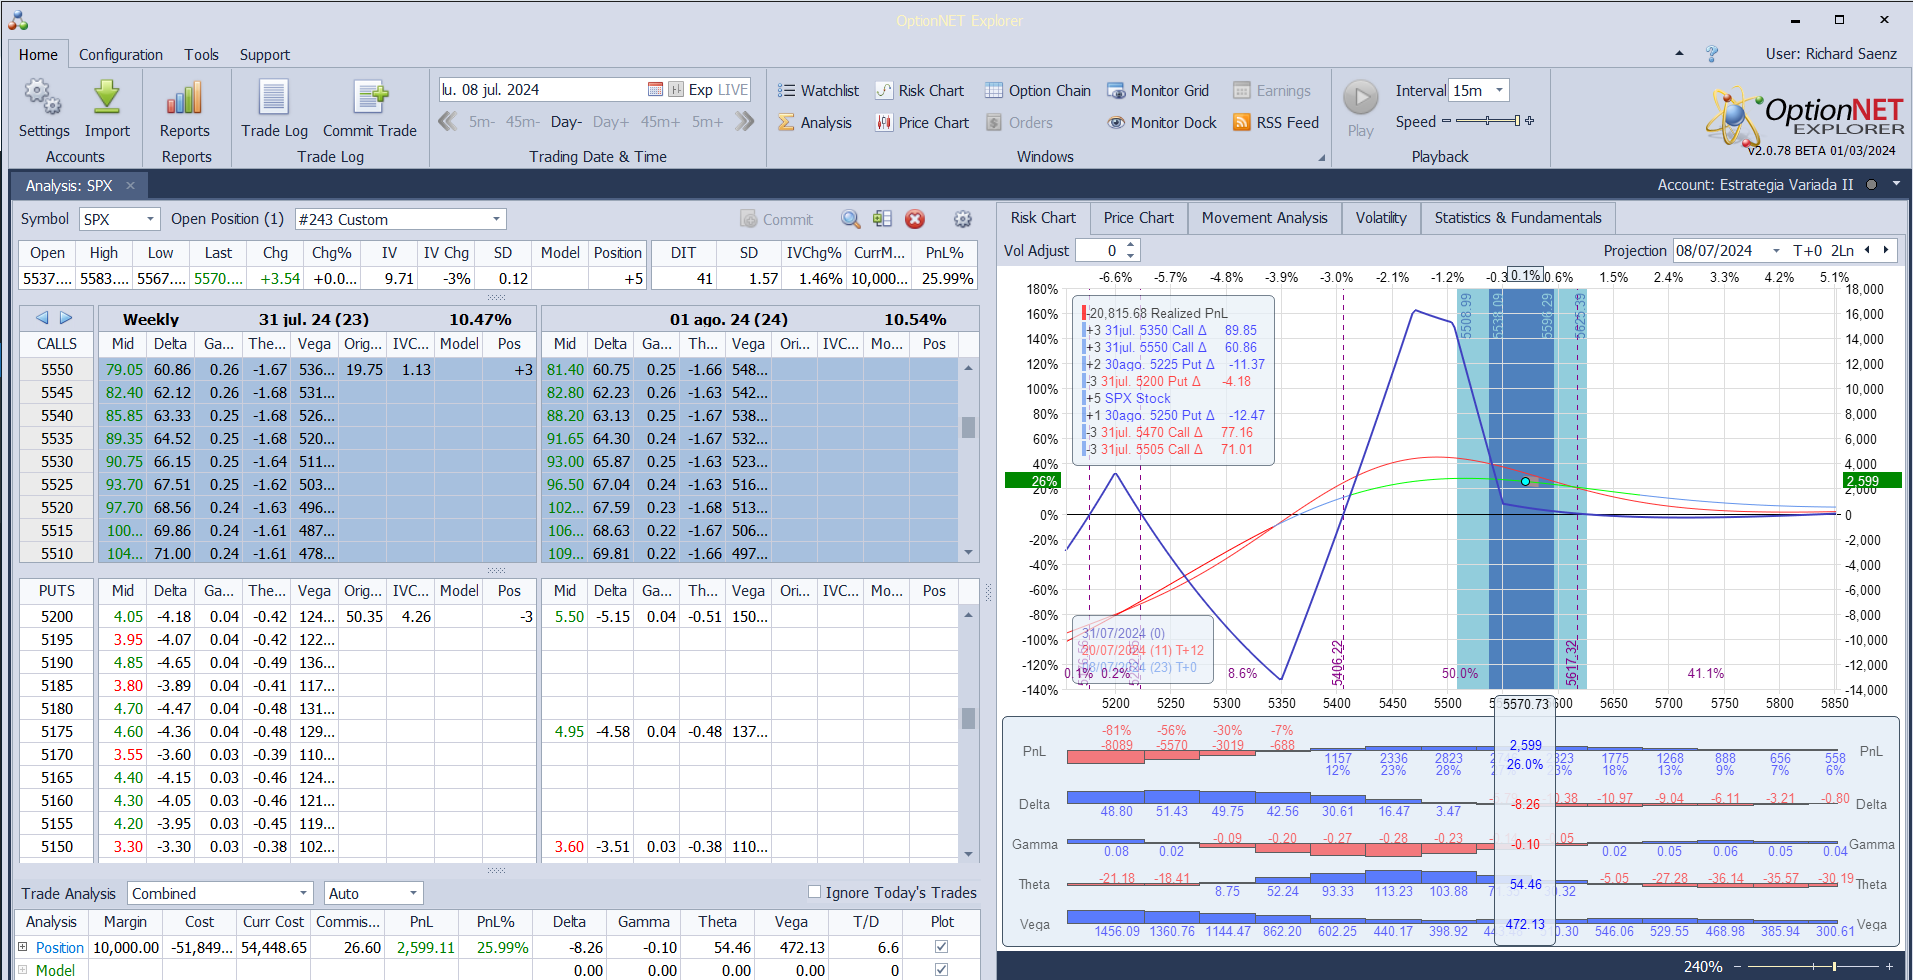This screenshot has width=1913, height=980.
Task: Jump backward with the double-left arrow
Action: 448,122
